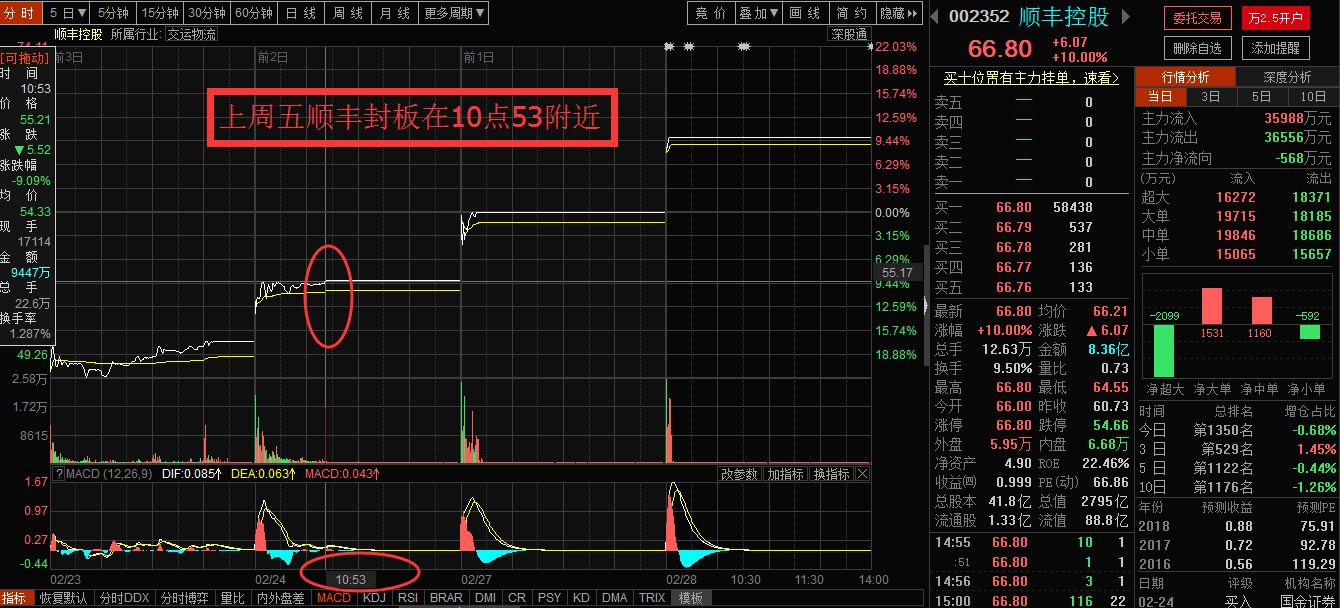1340x608 pixels.
Task: Show the 周线 weekly K-line chart
Action: (347, 13)
